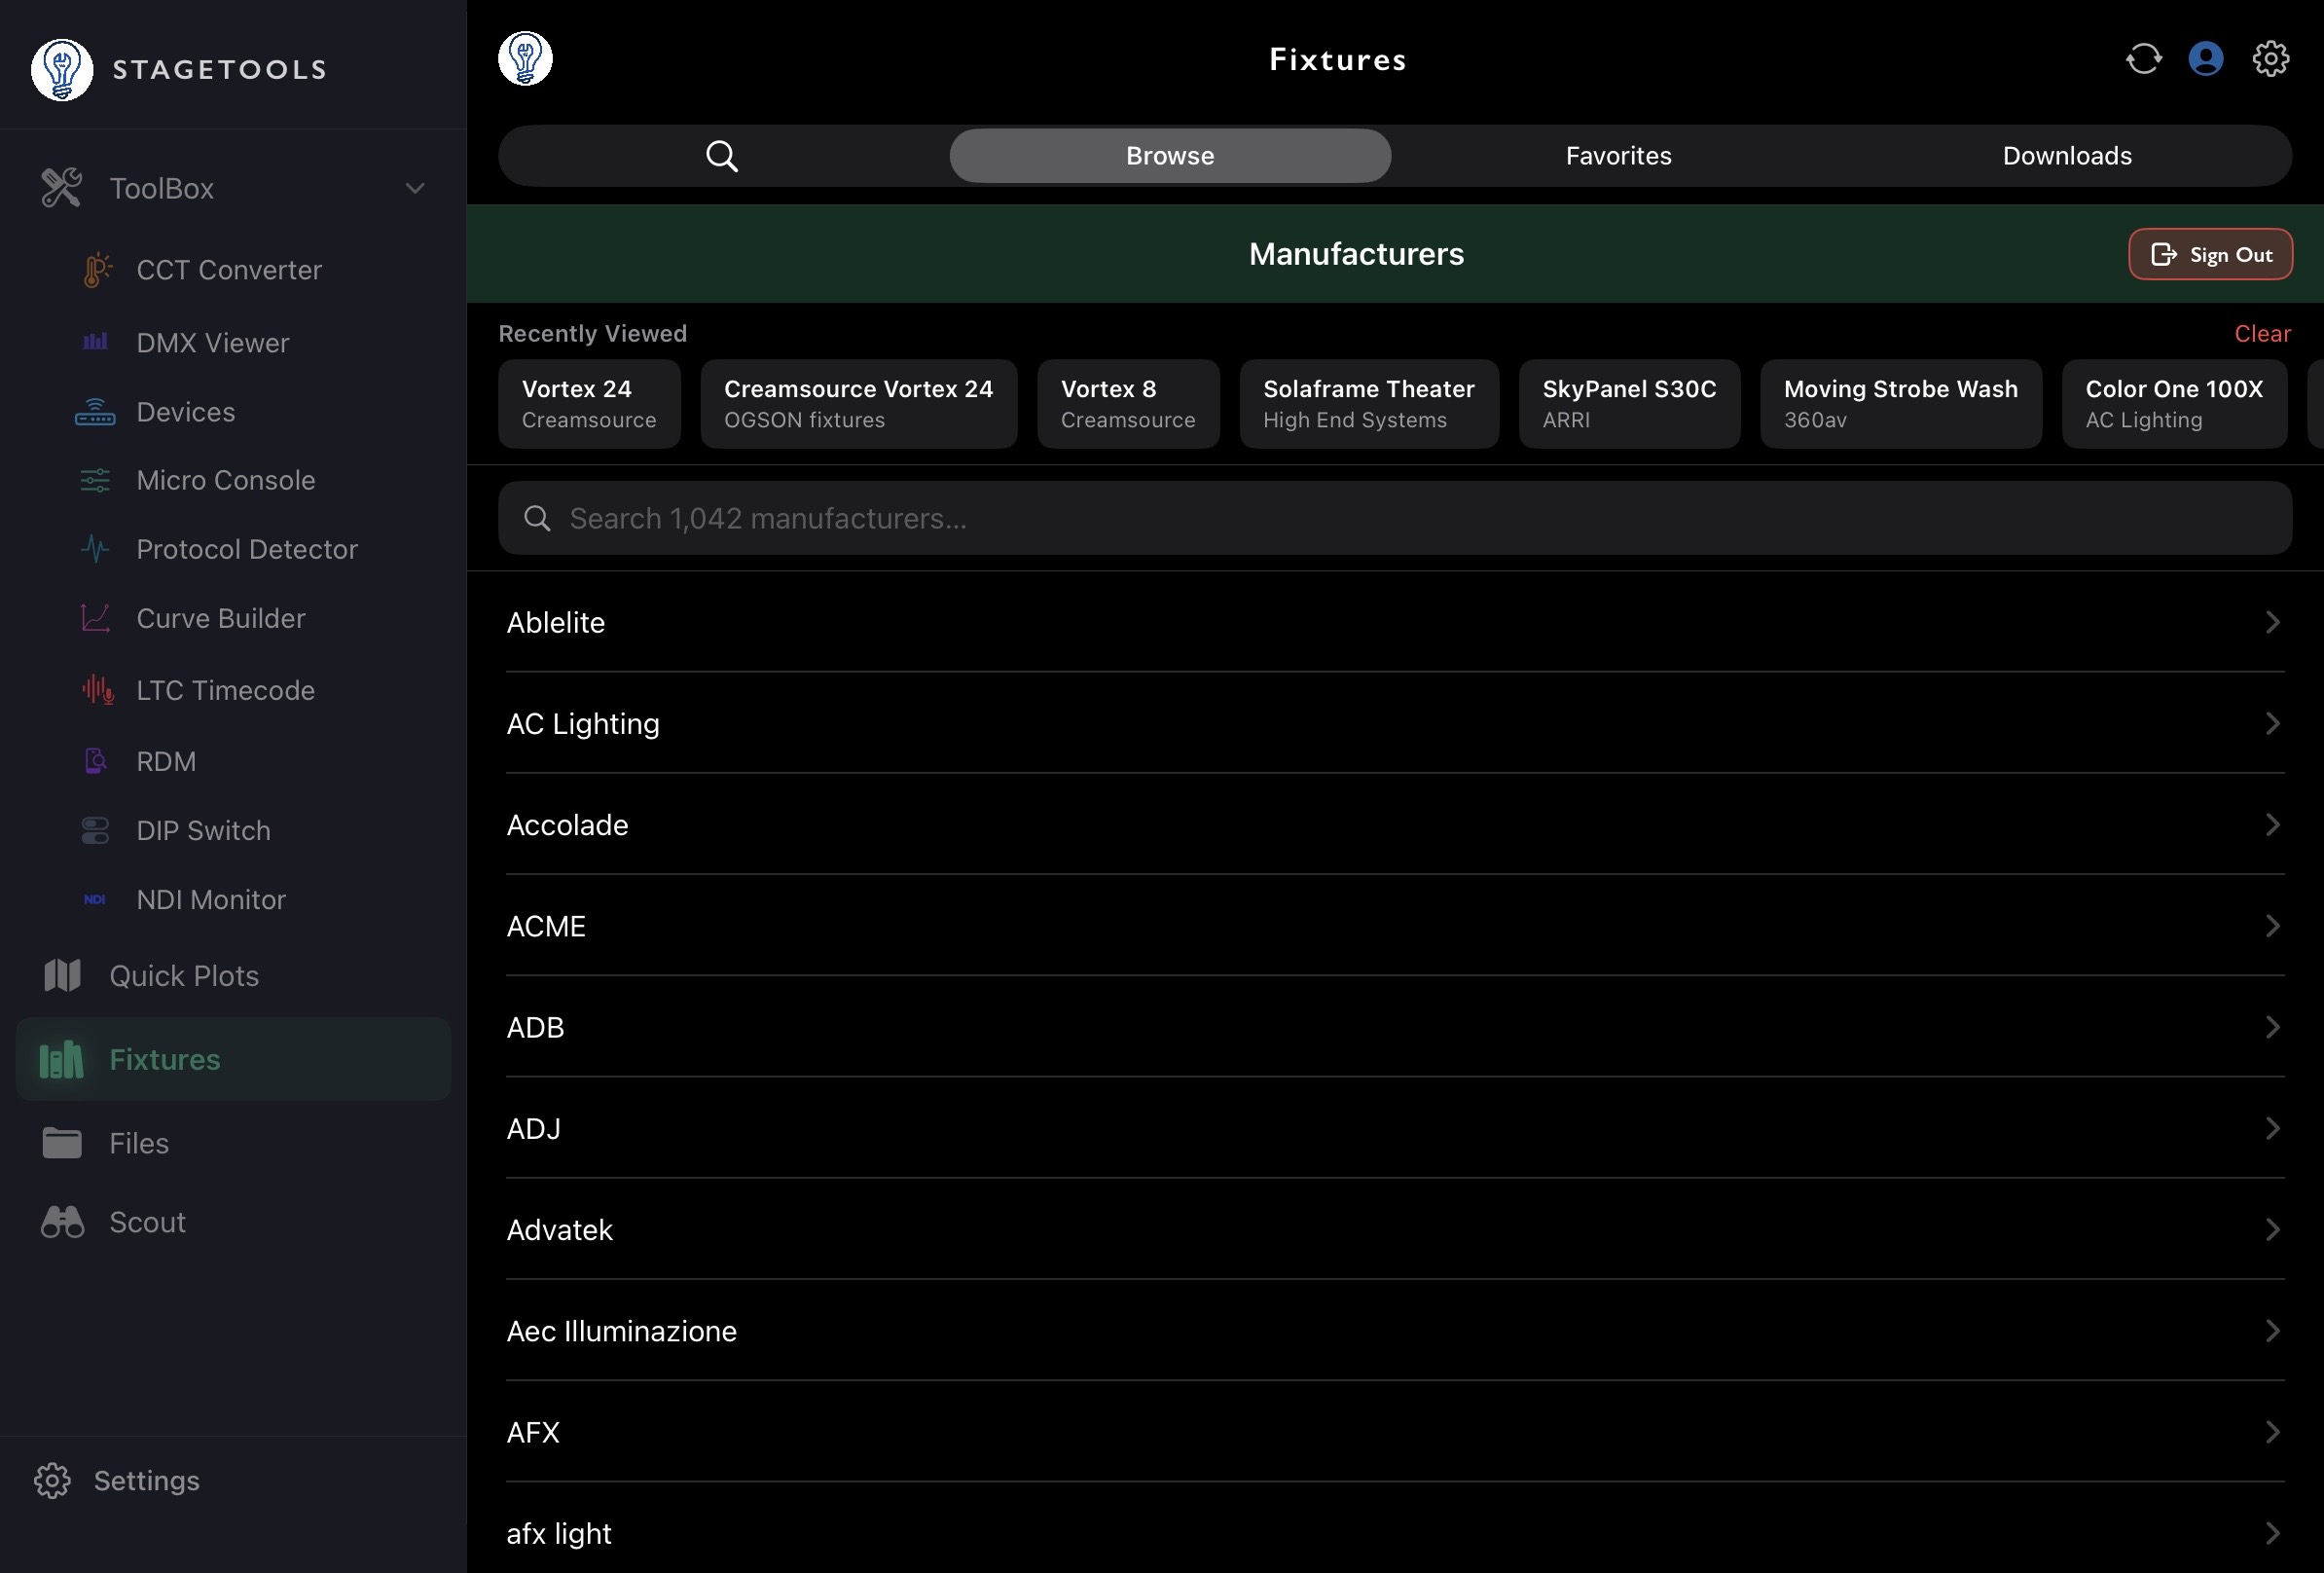
Task: Switch to the search tab magnifier
Action: [722, 156]
